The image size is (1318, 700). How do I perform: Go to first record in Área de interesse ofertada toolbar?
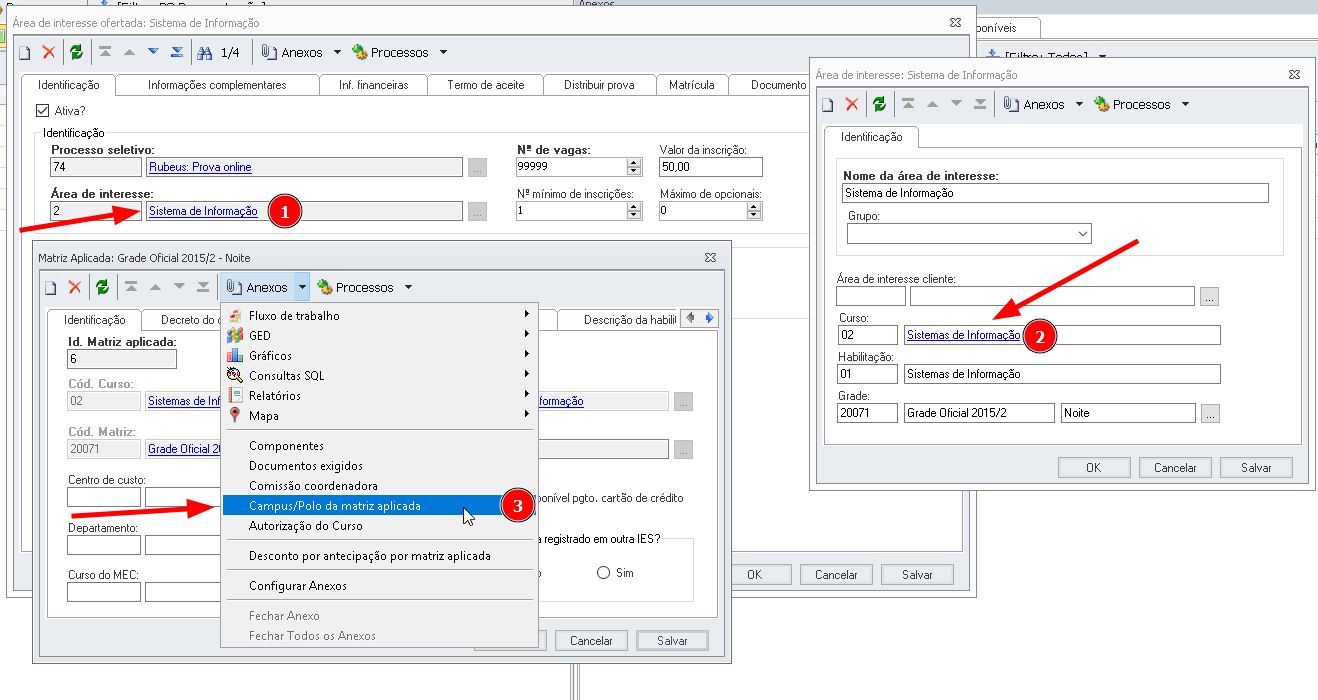pos(105,52)
